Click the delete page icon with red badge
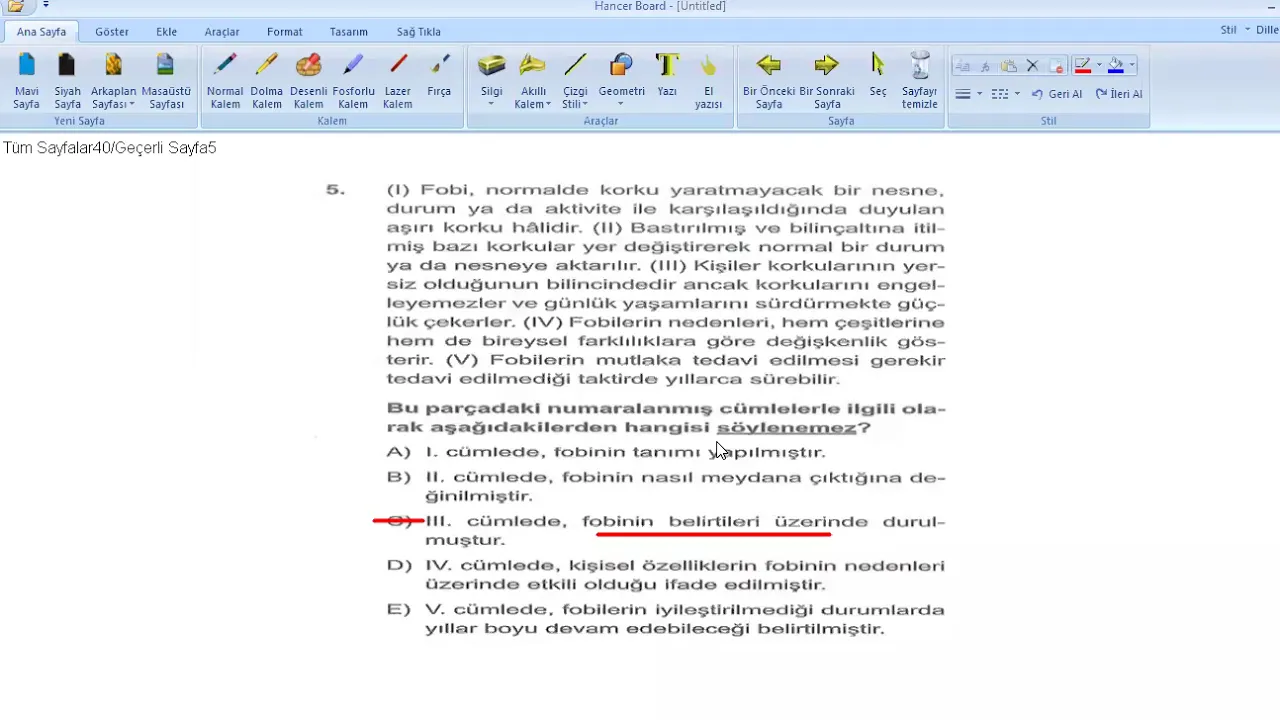1280x720 pixels. tap(1055, 66)
